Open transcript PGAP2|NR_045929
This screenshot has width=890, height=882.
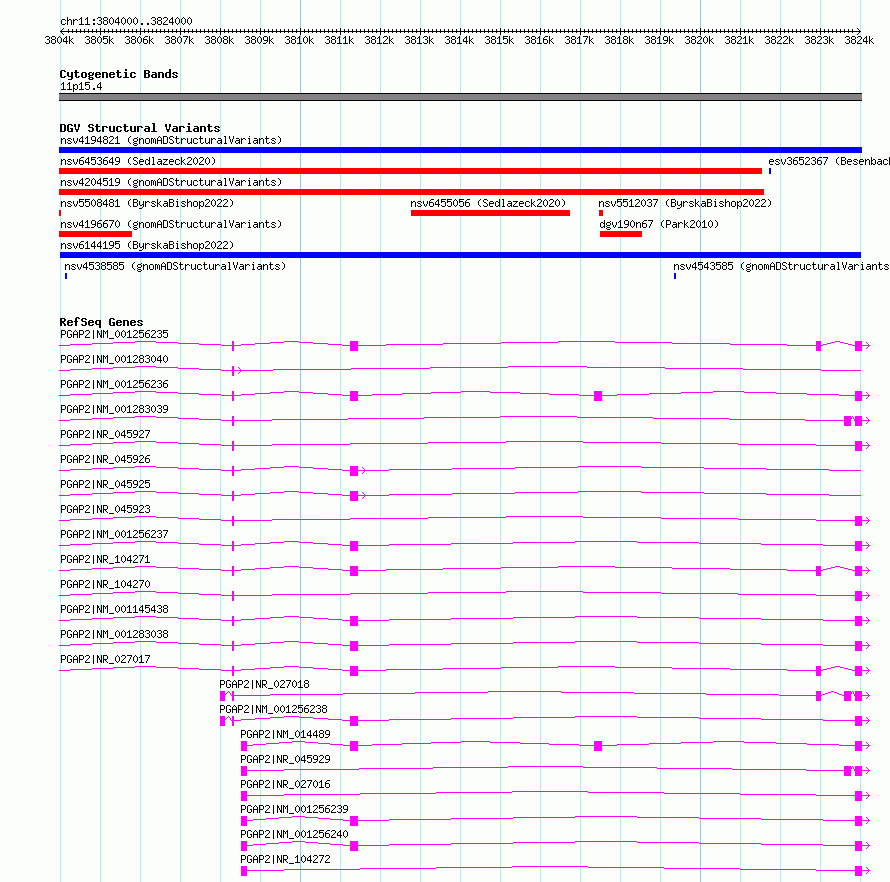pos(286,759)
